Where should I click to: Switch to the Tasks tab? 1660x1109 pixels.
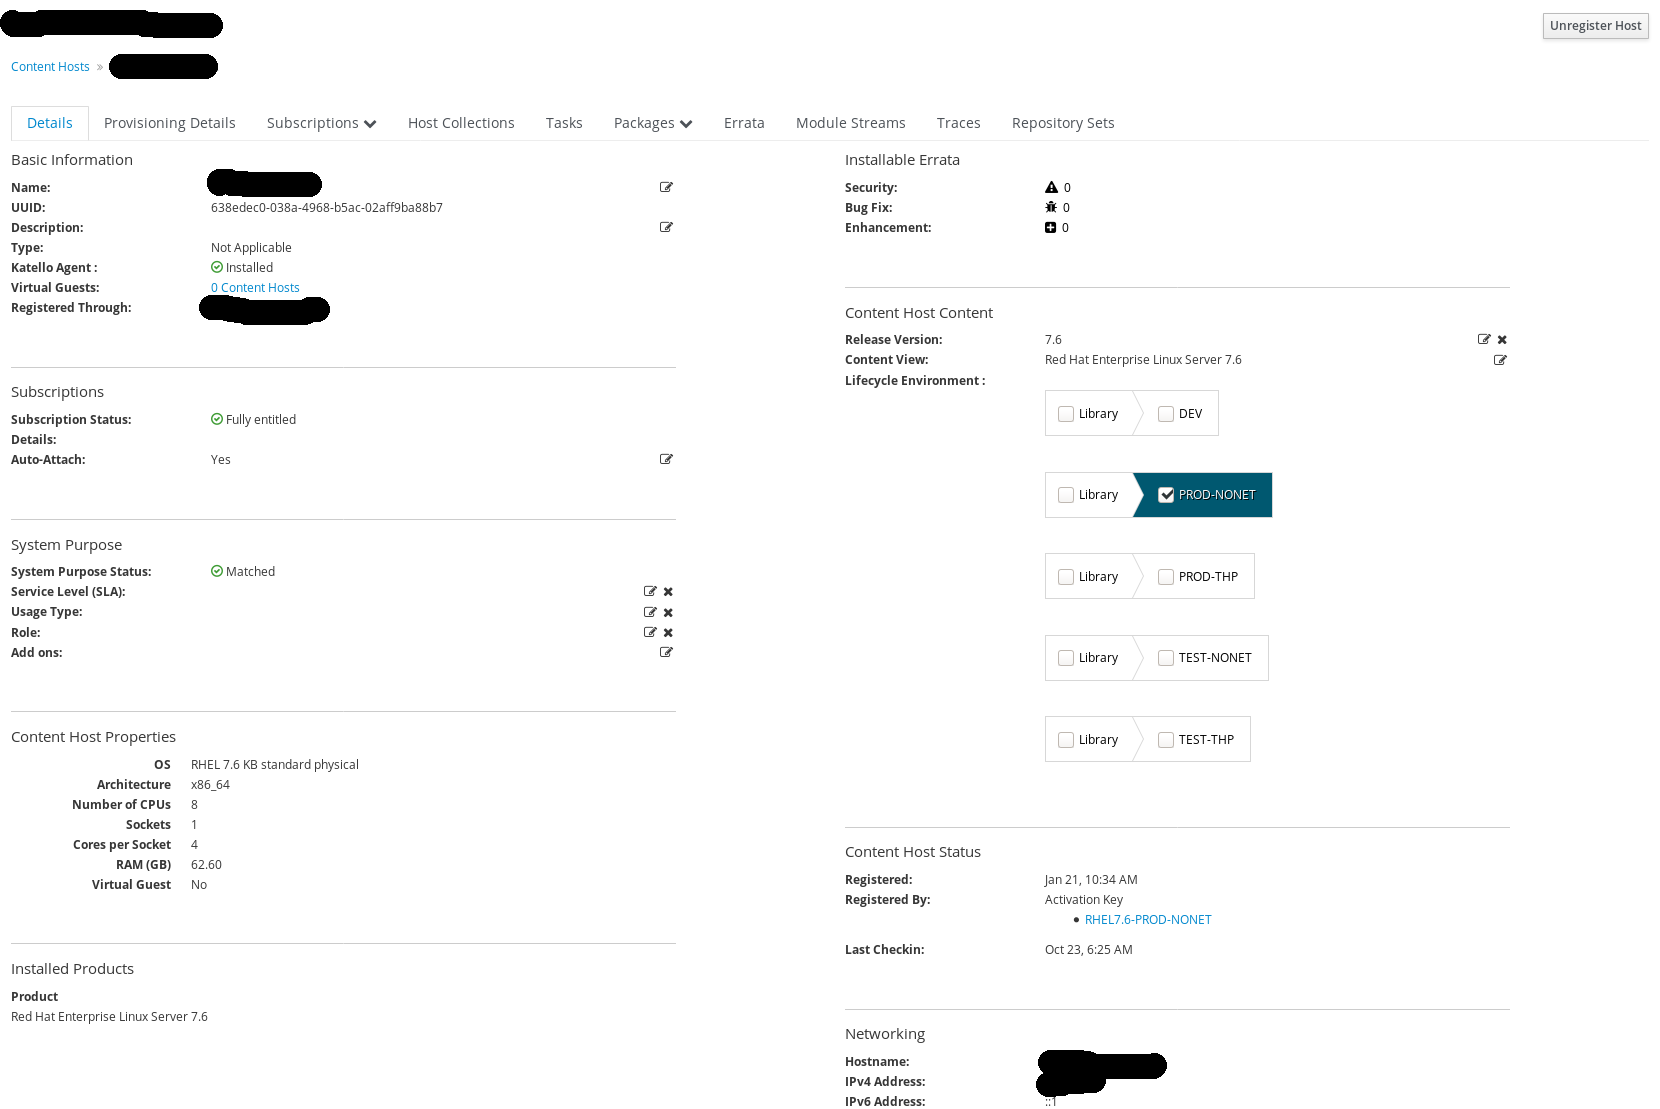(564, 123)
